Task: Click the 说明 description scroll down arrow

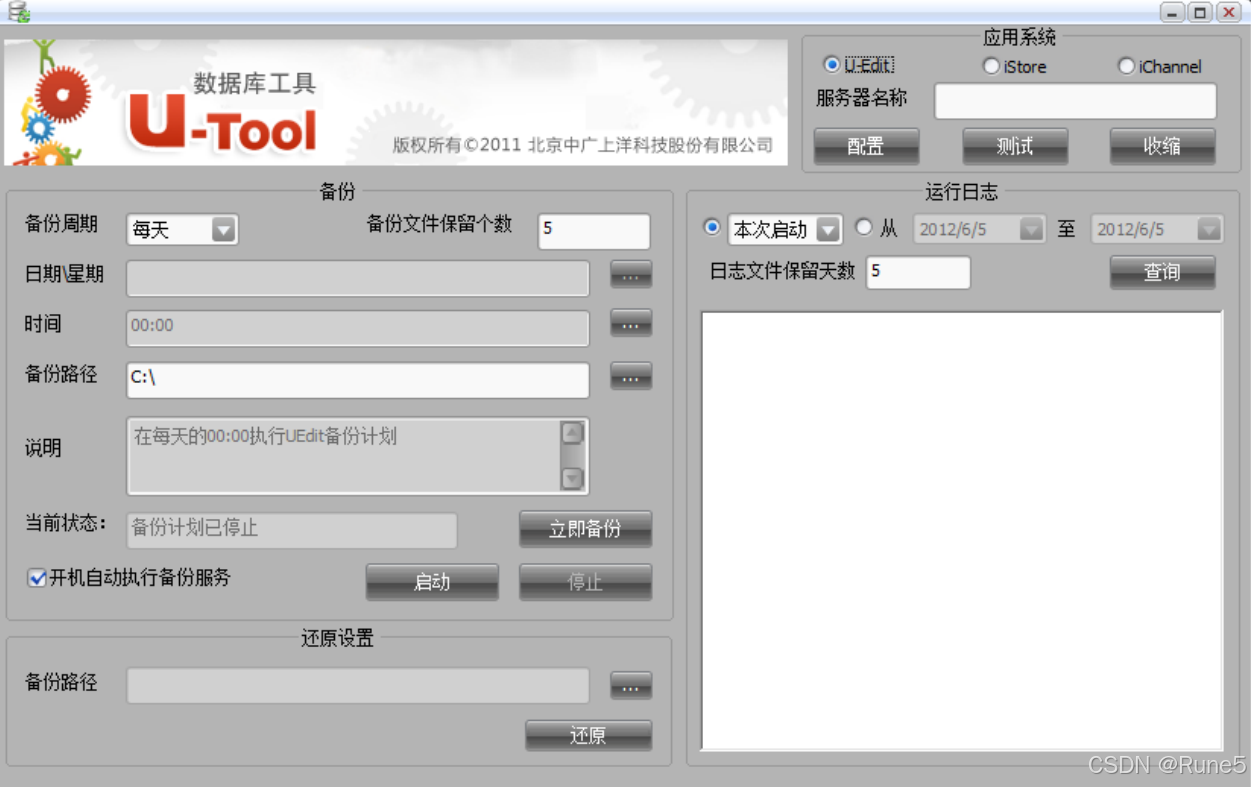Action: [572, 478]
